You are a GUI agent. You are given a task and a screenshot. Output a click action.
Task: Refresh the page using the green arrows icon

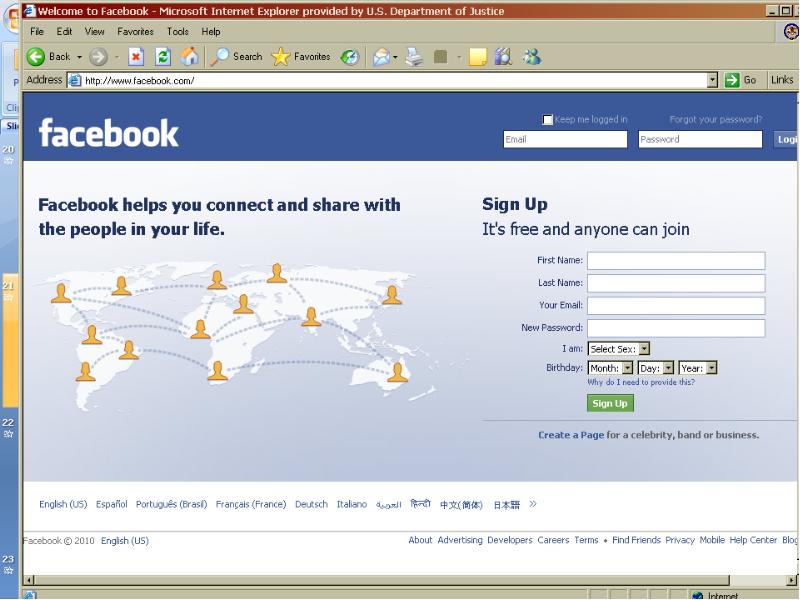pos(163,57)
